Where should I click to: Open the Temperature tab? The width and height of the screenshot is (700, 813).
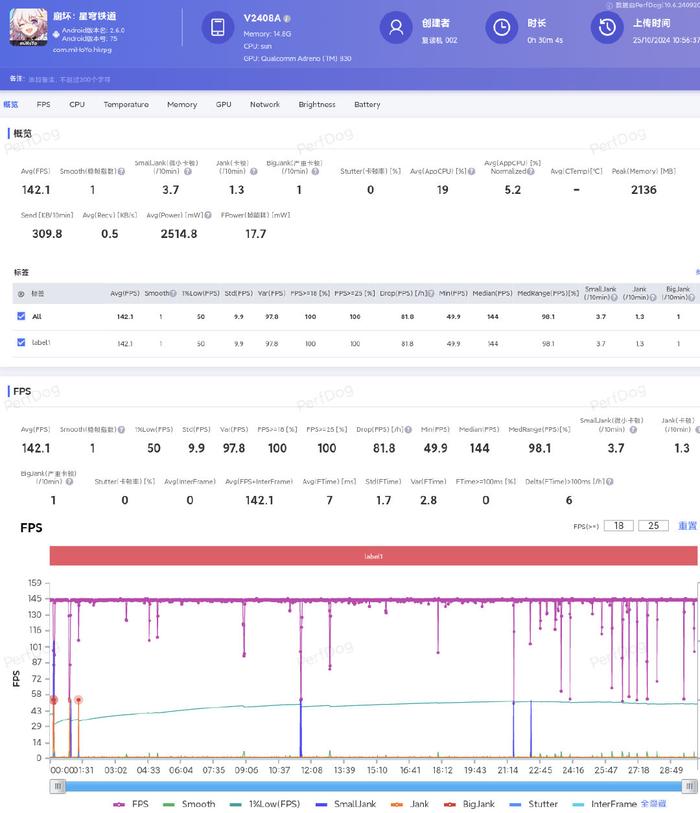point(126,104)
